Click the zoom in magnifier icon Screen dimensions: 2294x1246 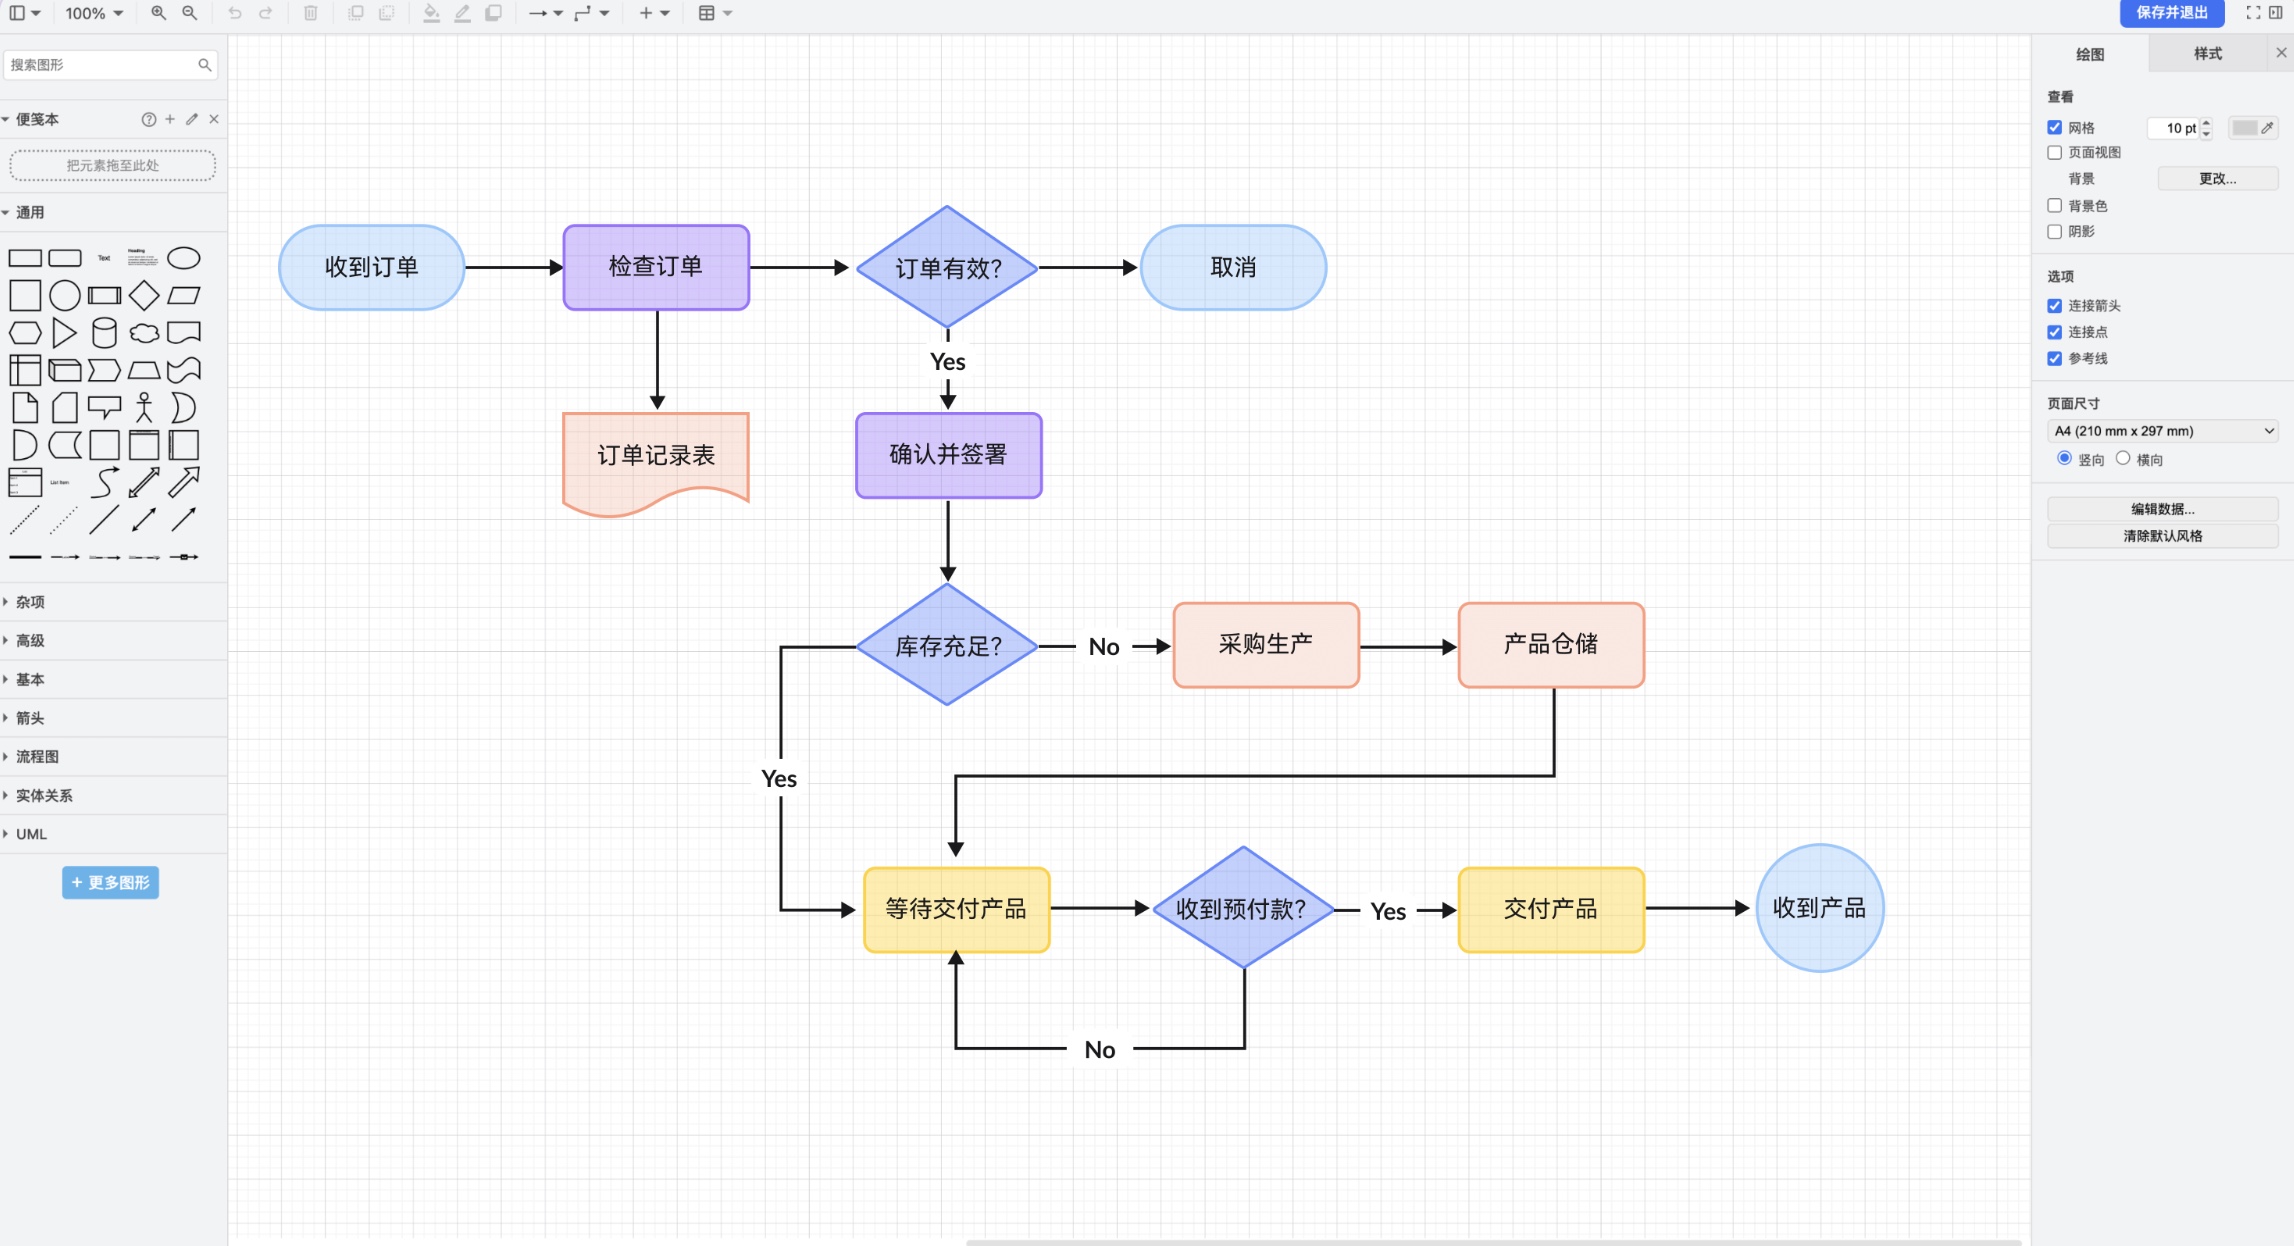point(158,13)
